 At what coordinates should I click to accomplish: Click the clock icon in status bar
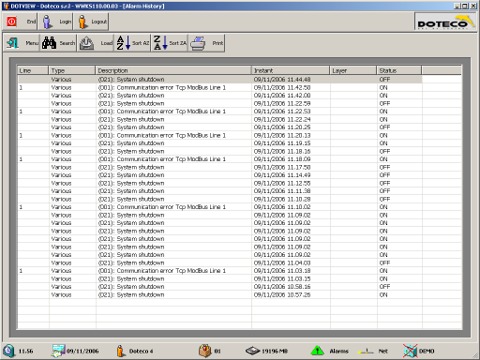point(9,351)
